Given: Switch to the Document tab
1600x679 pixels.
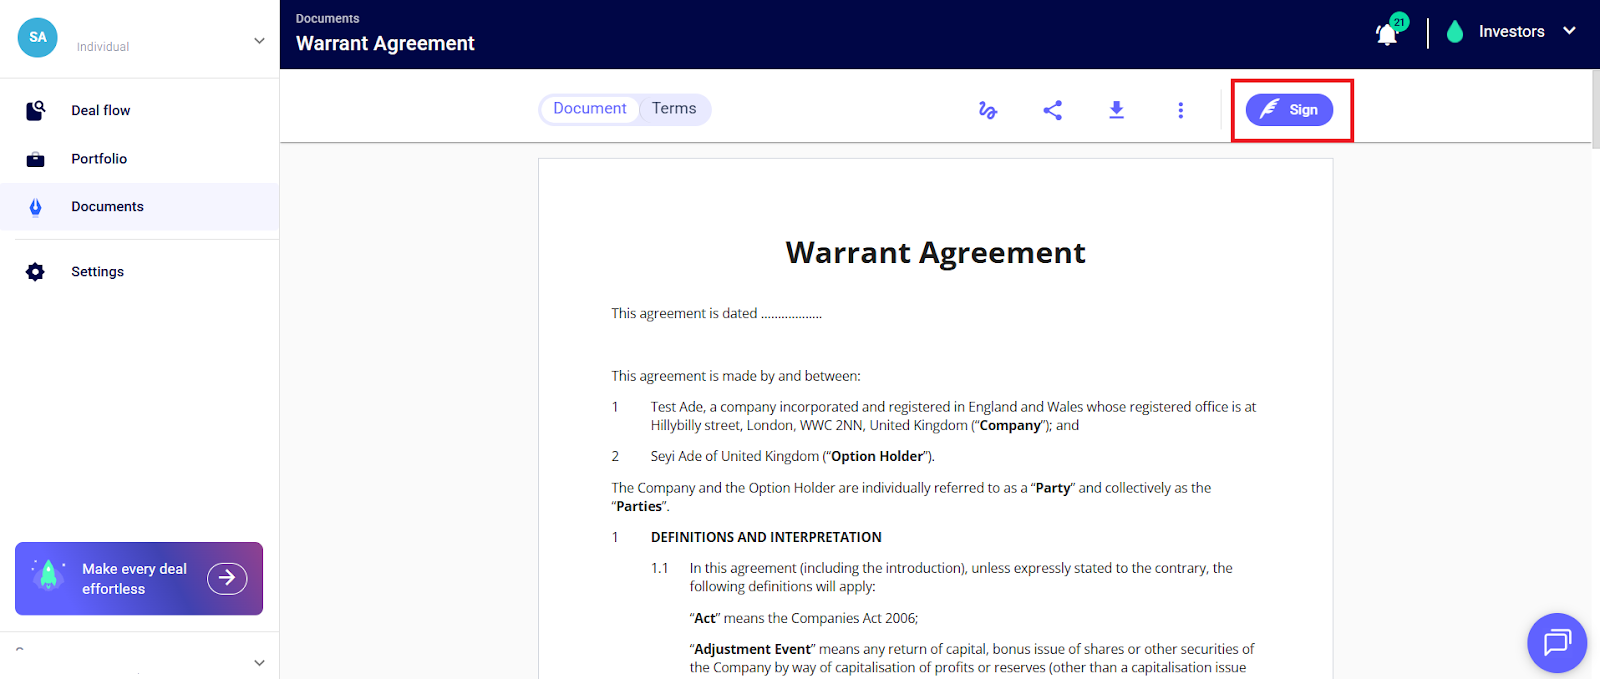Looking at the screenshot, I should (x=590, y=109).
